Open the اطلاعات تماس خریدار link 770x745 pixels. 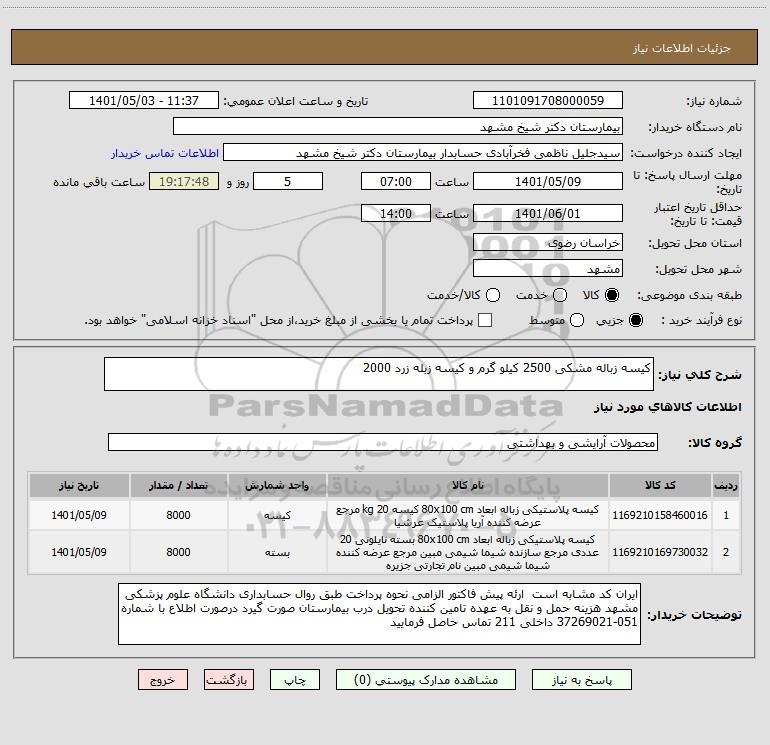point(165,153)
